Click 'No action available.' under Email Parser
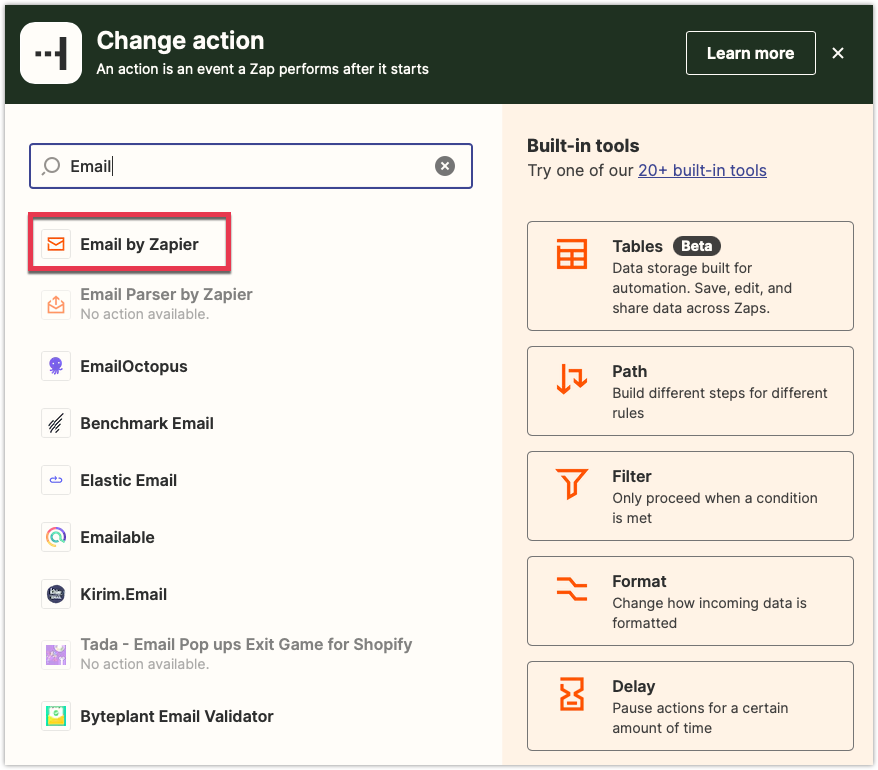Image resolution: width=878 pixels, height=770 pixels. tap(145, 314)
